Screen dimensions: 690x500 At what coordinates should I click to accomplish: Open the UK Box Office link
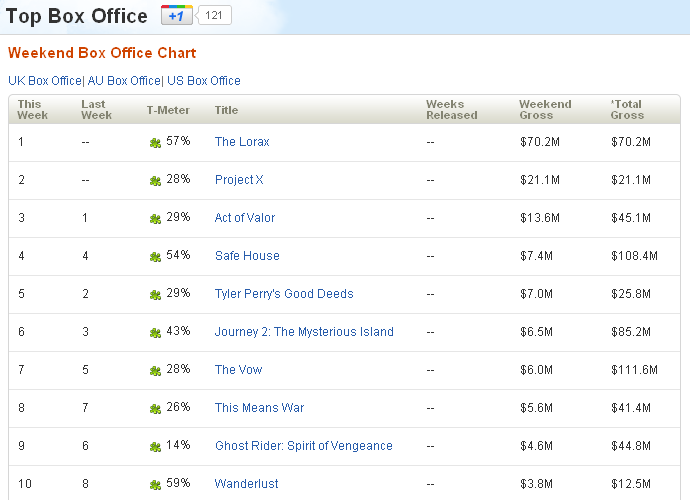point(45,81)
